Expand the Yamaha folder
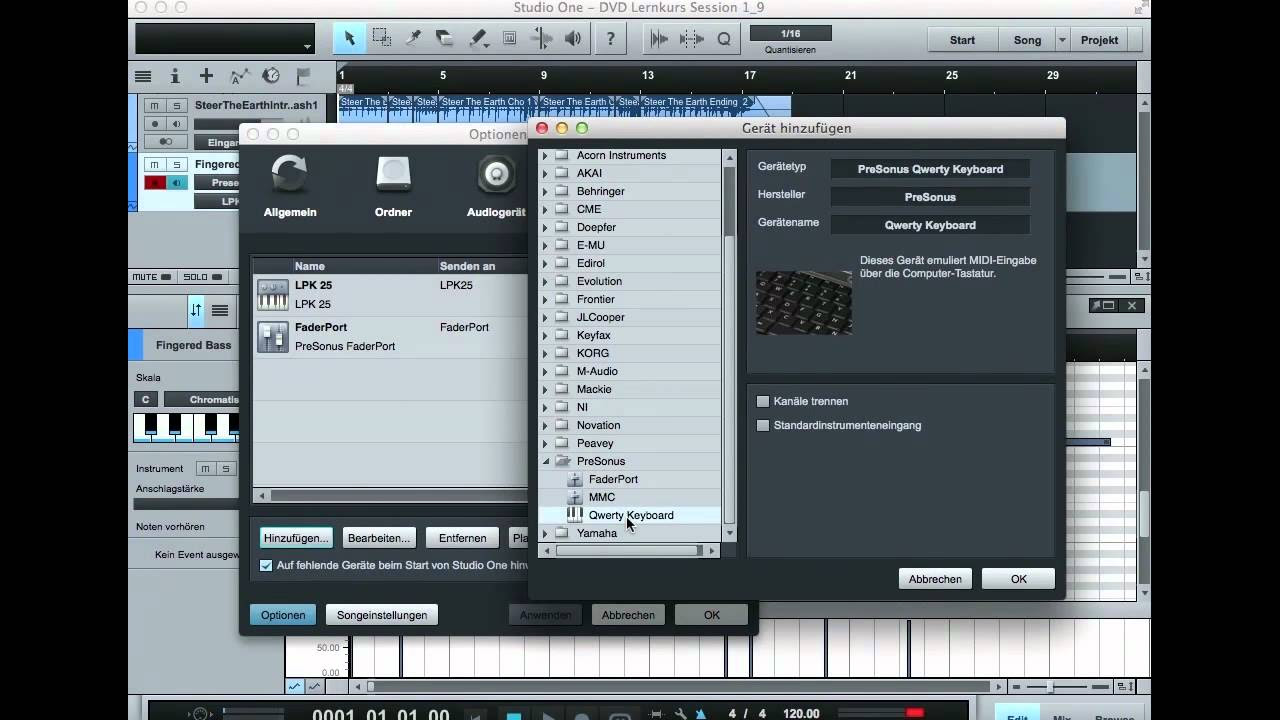 (x=545, y=533)
